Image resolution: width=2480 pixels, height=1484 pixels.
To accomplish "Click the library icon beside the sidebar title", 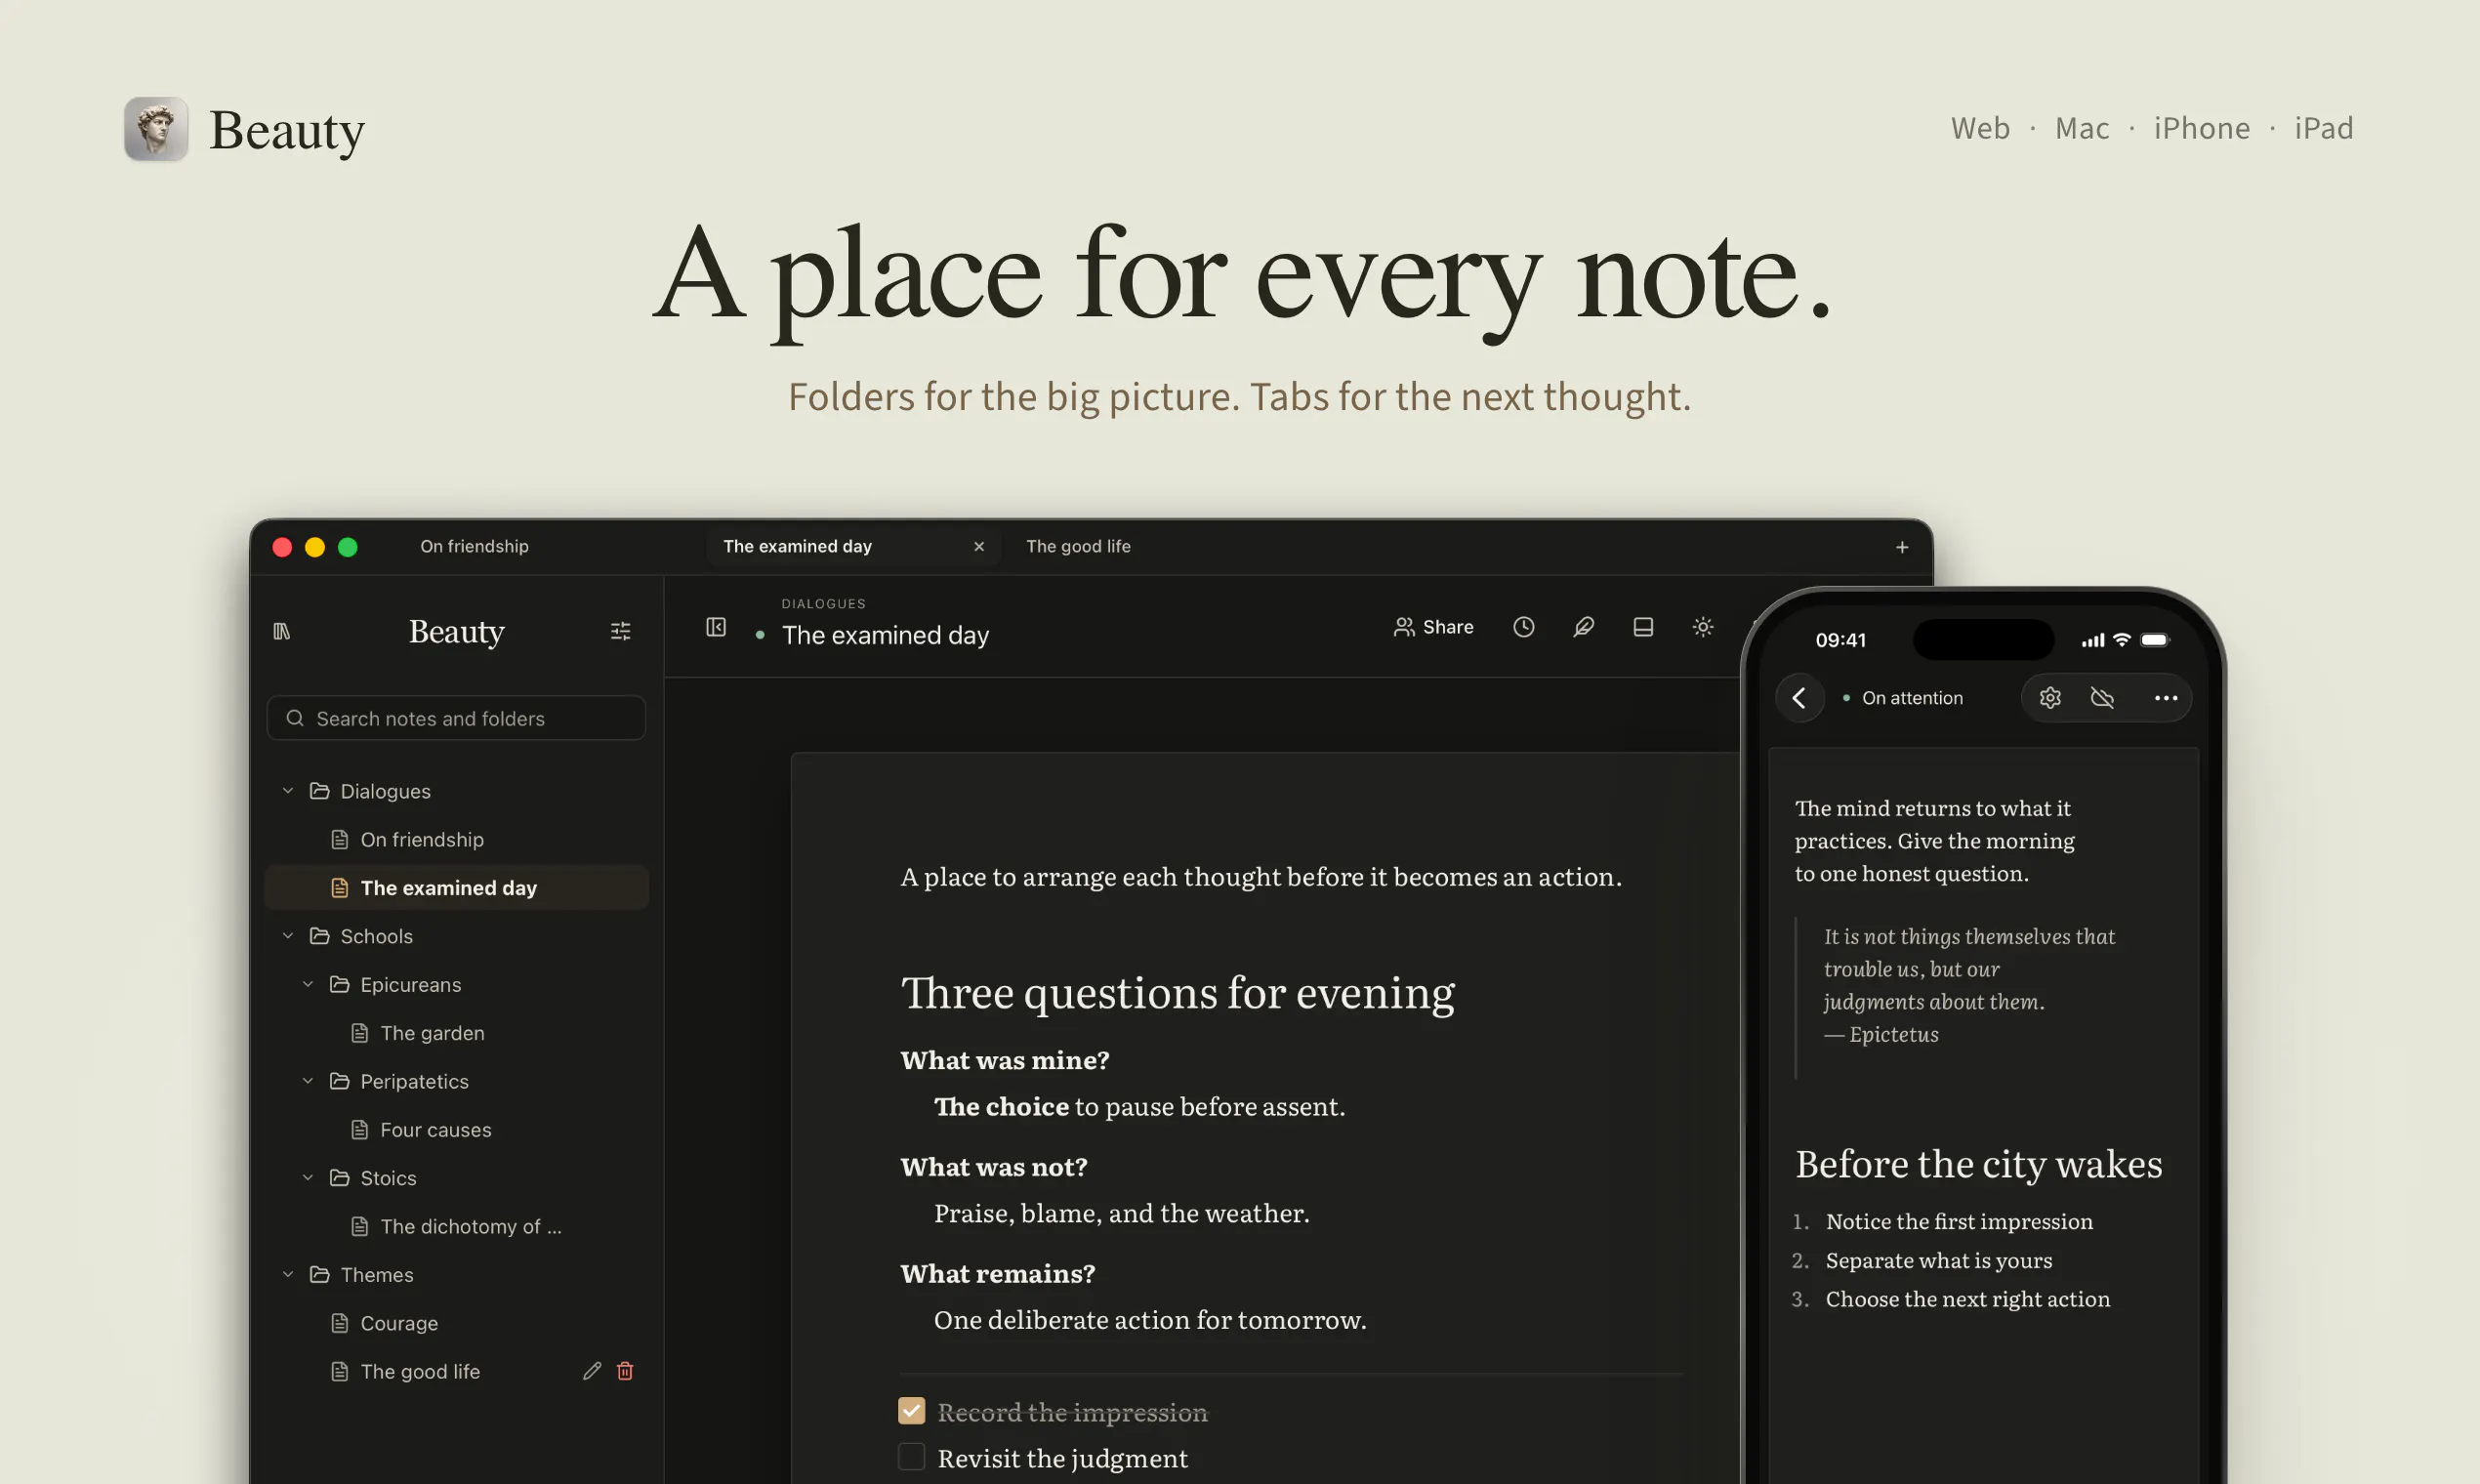I will coord(282,631).
